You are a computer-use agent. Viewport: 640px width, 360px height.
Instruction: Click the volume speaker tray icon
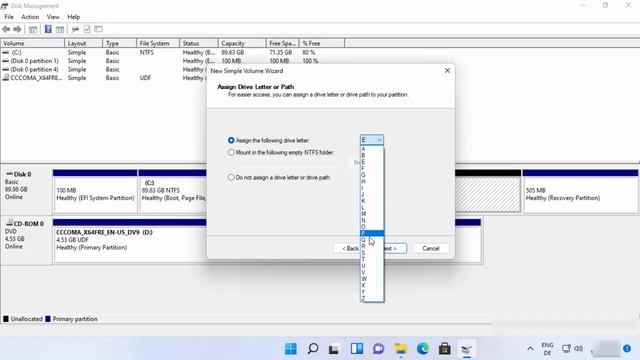point(578,349)
